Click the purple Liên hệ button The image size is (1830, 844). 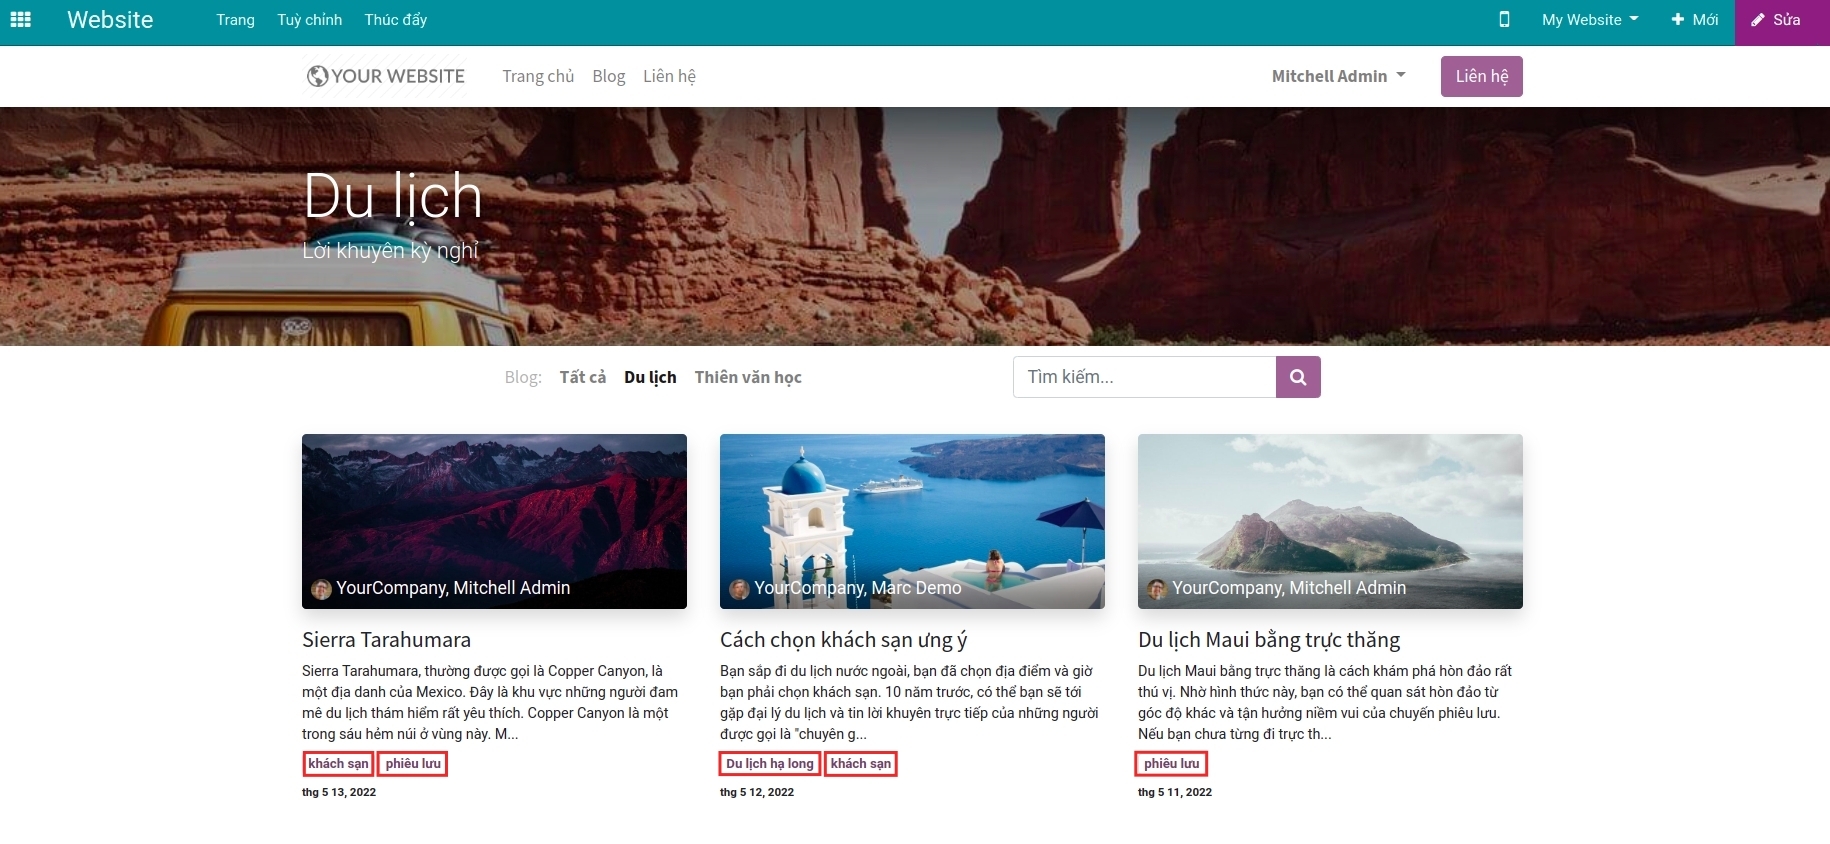pos(1481,76)
